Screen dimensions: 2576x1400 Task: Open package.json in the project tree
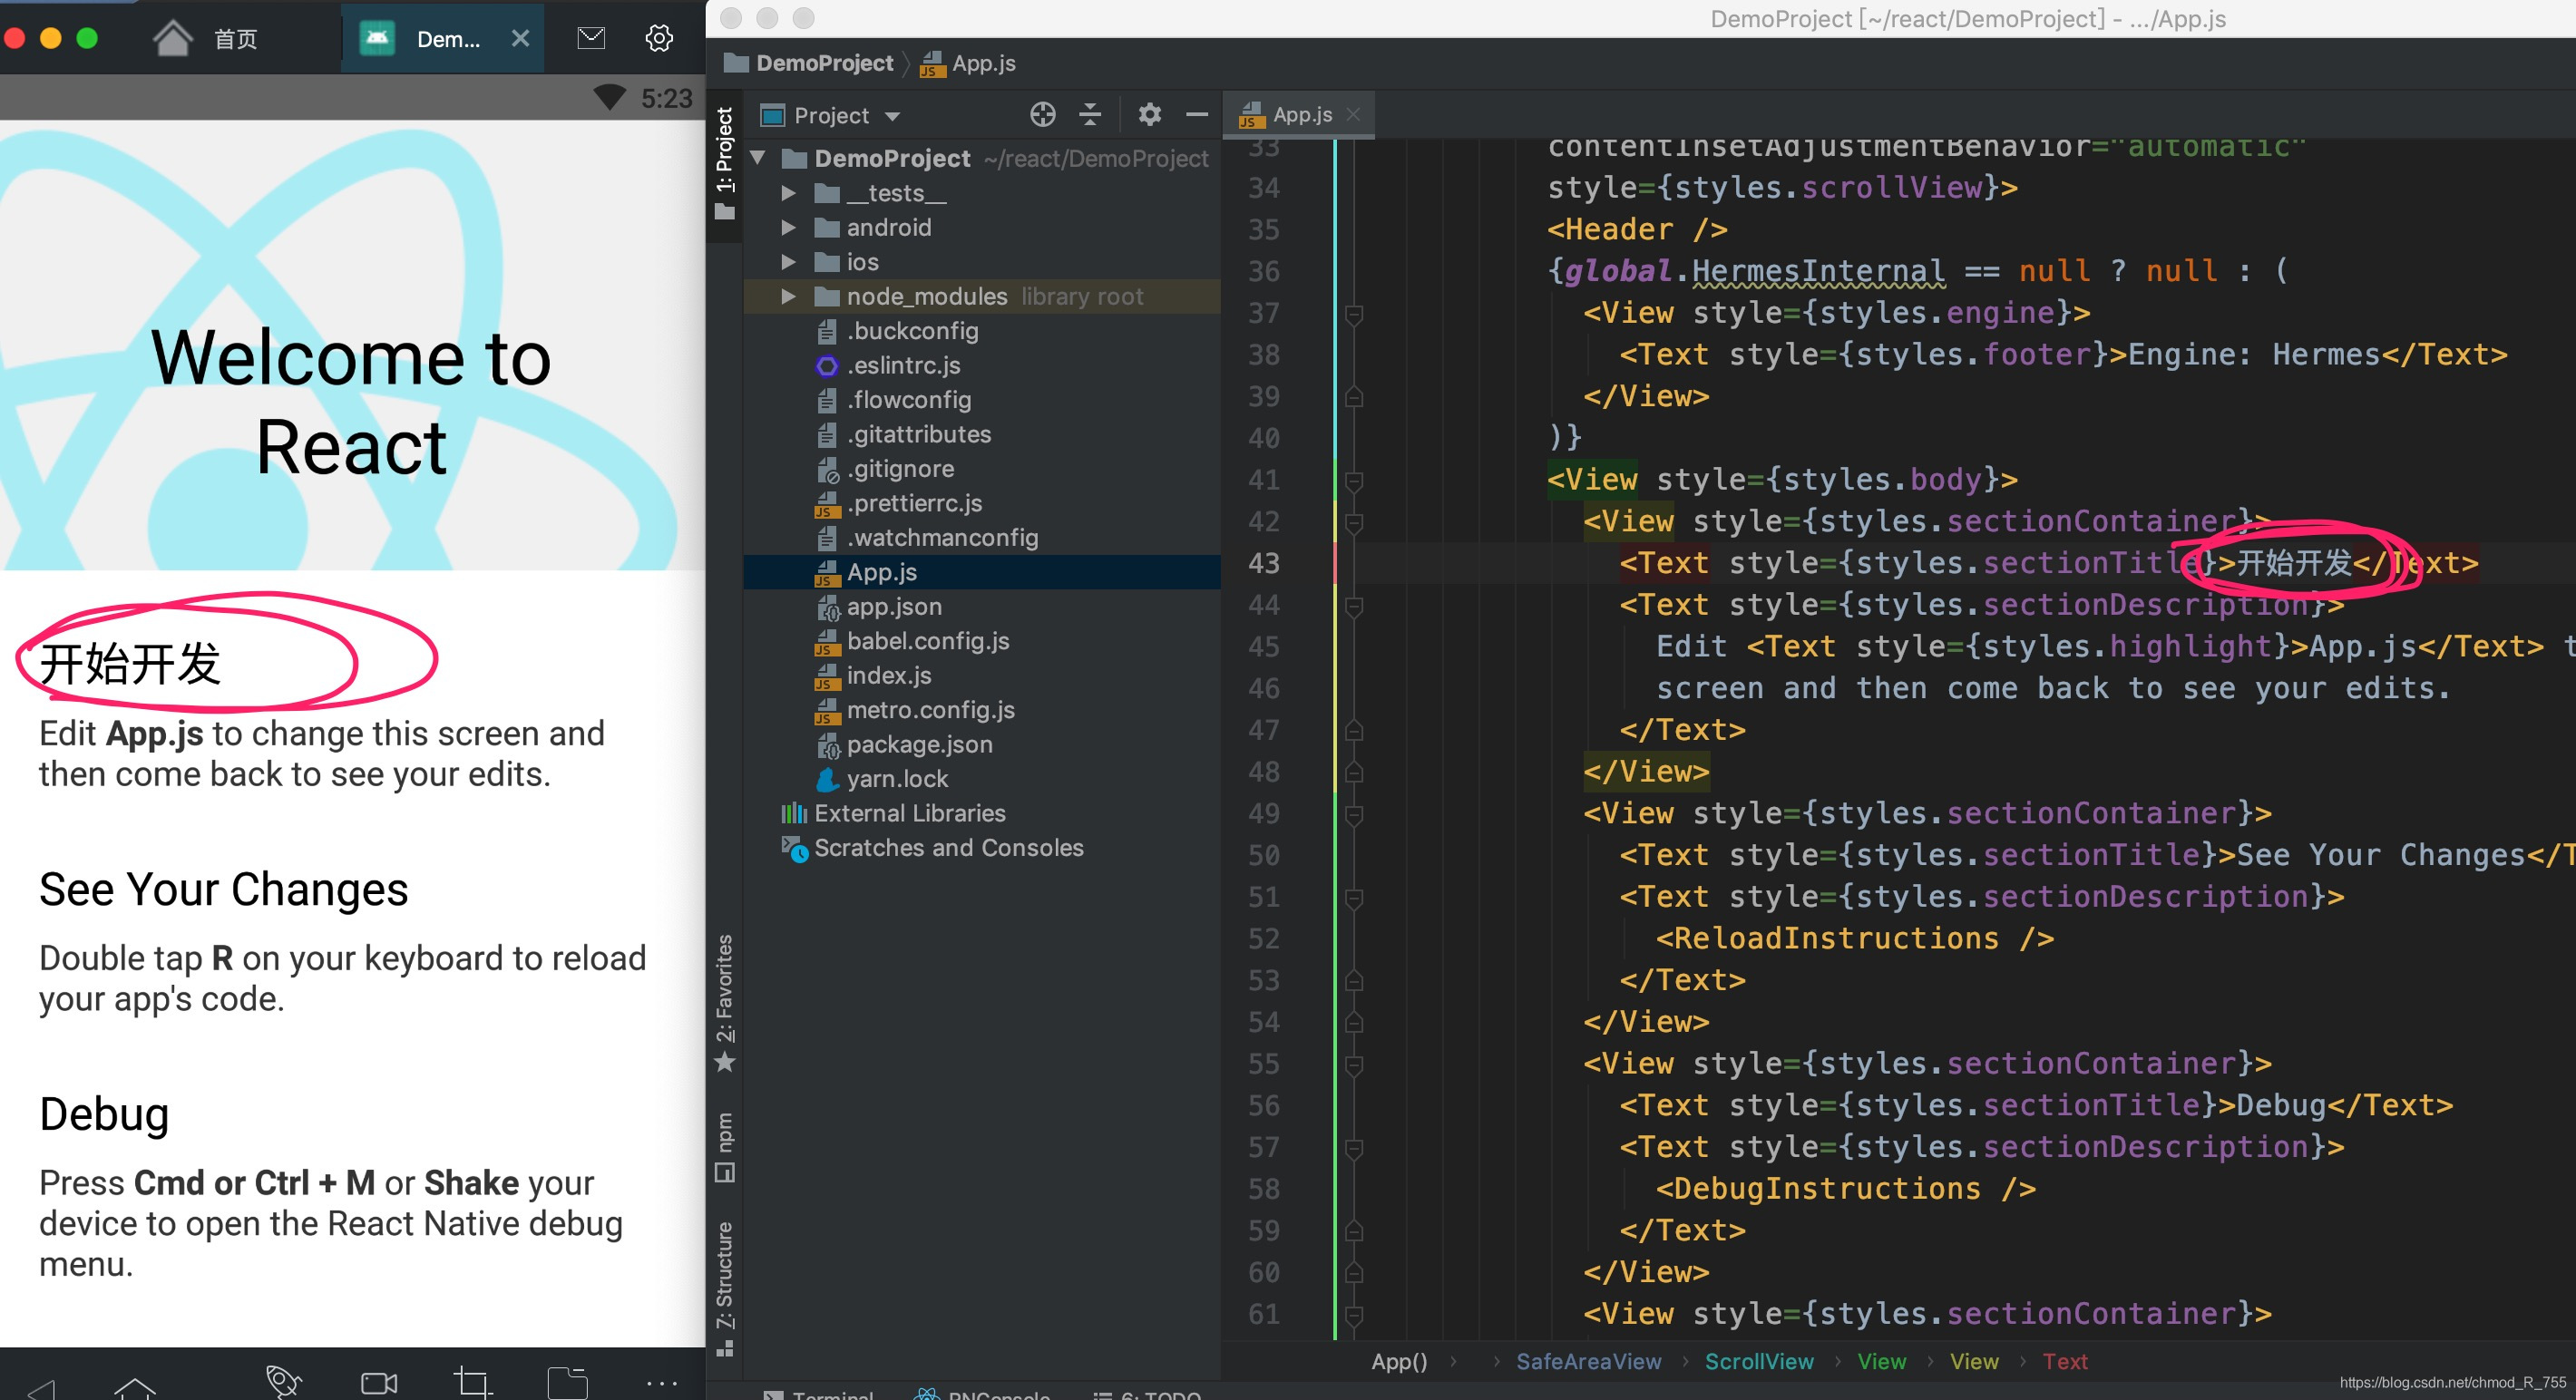pyautogui.click(x=918, y=745)
